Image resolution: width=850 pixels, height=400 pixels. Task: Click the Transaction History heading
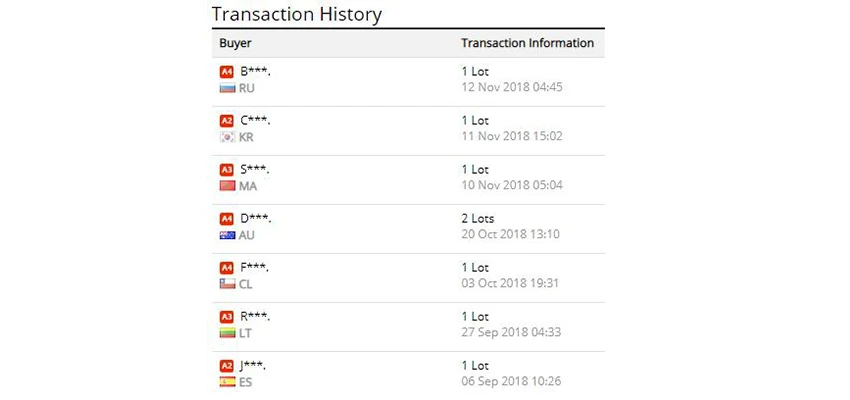pos(297,14)
